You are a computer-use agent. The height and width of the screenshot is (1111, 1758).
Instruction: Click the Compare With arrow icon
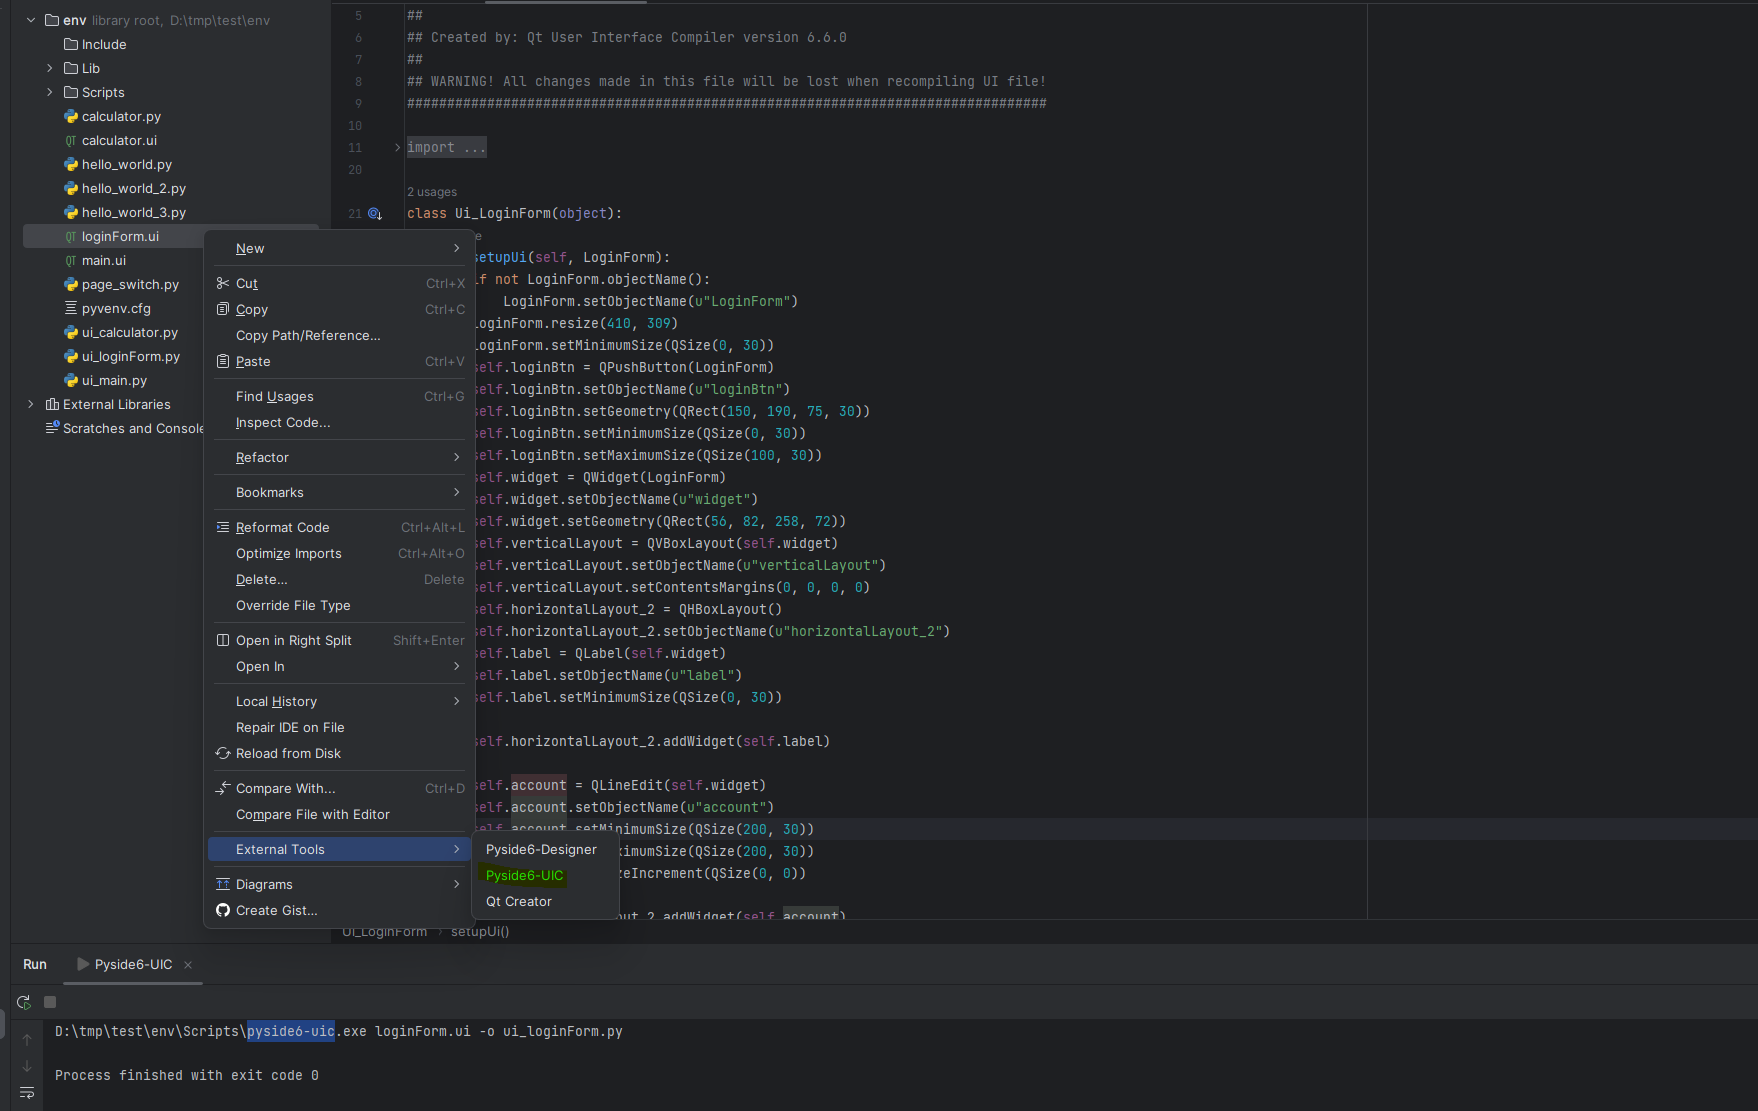coord(223,788)
